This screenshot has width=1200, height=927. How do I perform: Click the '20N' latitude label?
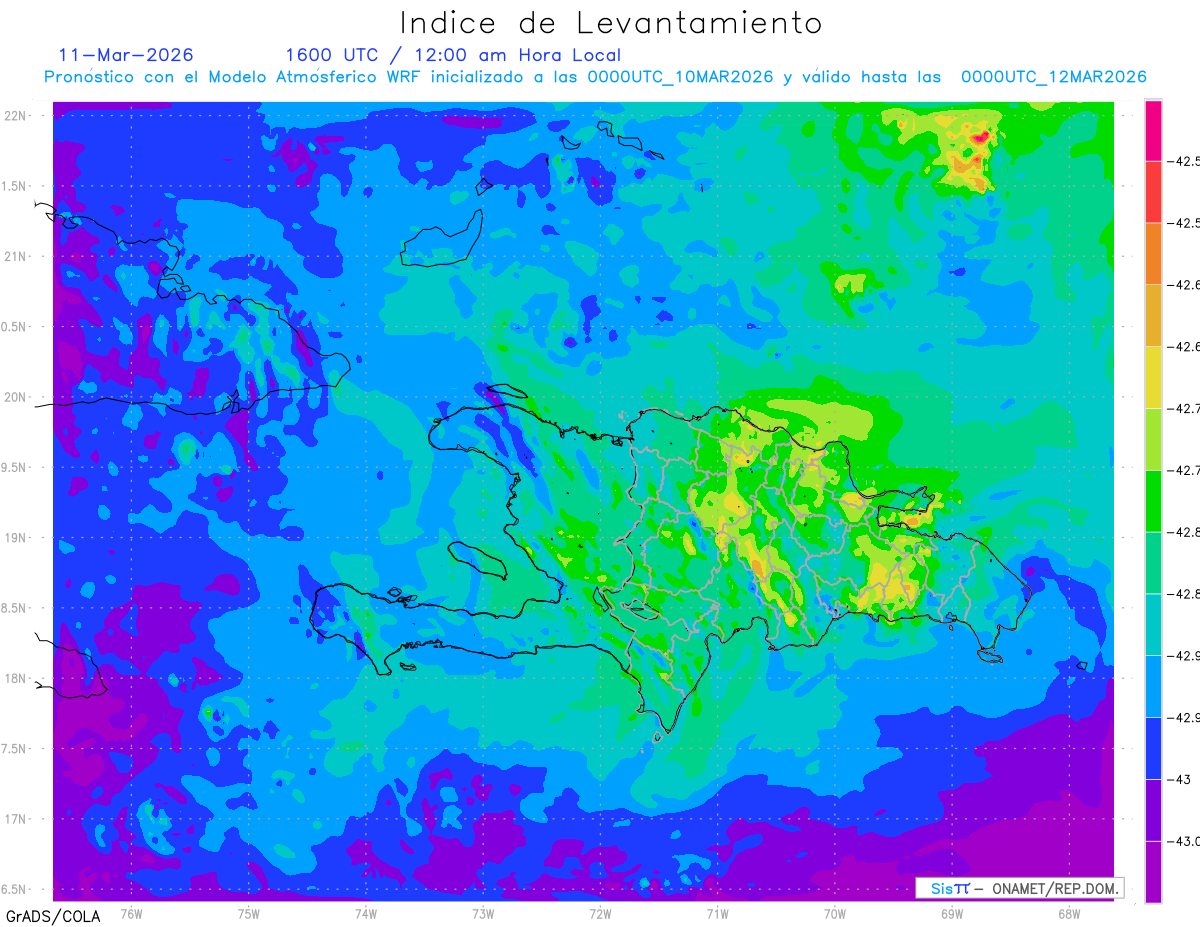(17, 397)
